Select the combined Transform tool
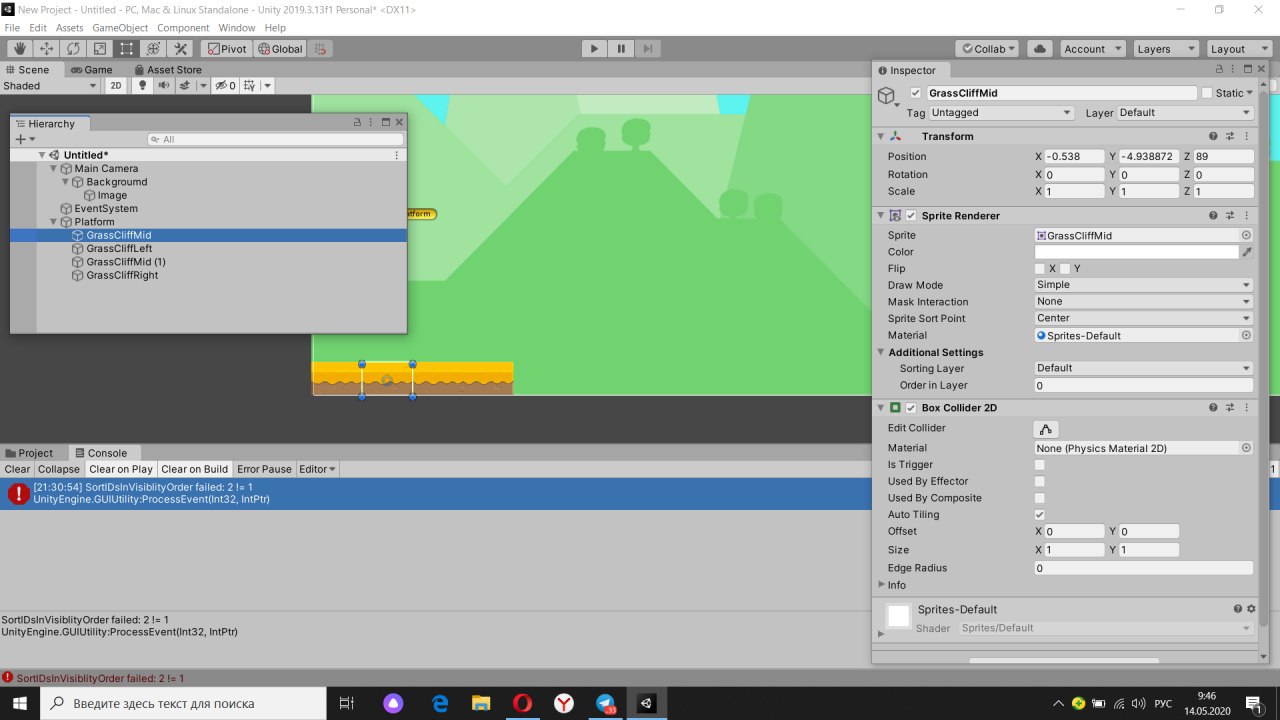Image resolution: width=1280 pixels, height=720 pixels. pyautogui.click(x=154, y=48)
